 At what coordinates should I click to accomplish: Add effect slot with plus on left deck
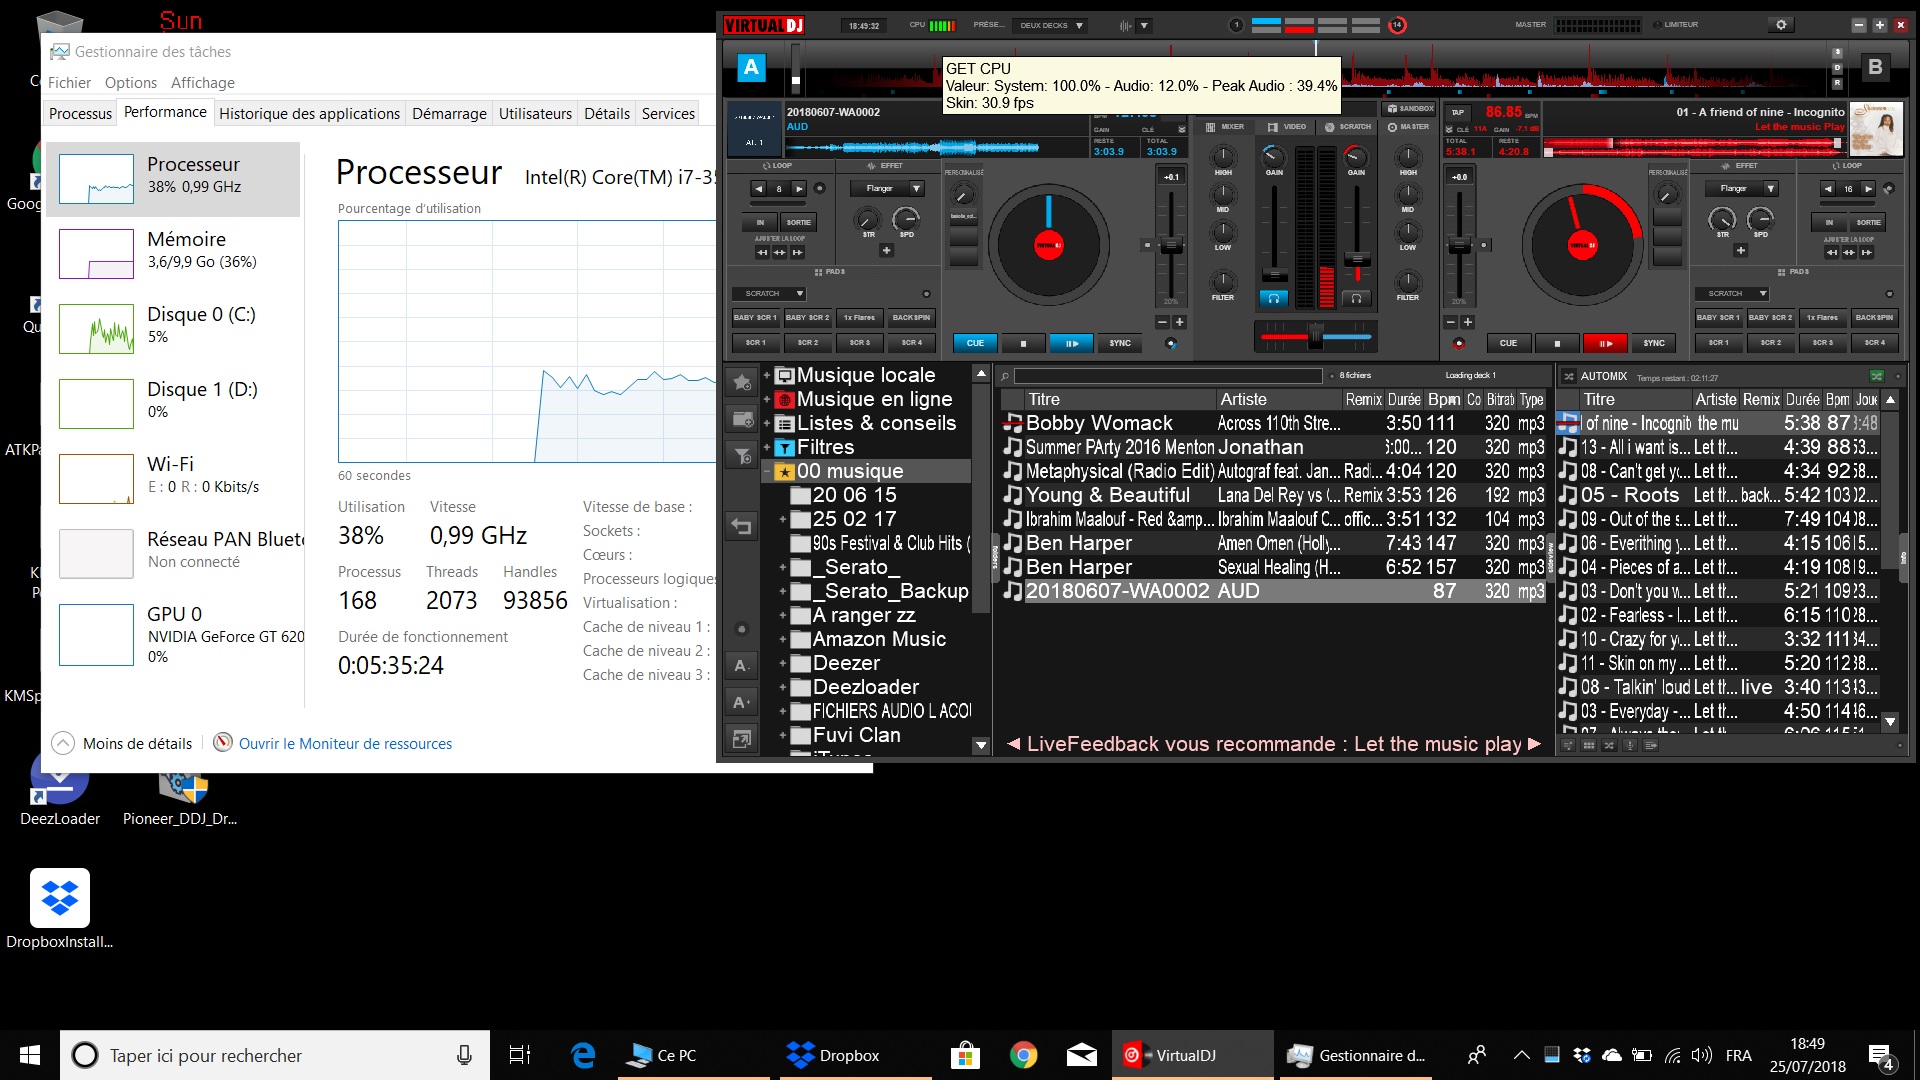[886, 251]
